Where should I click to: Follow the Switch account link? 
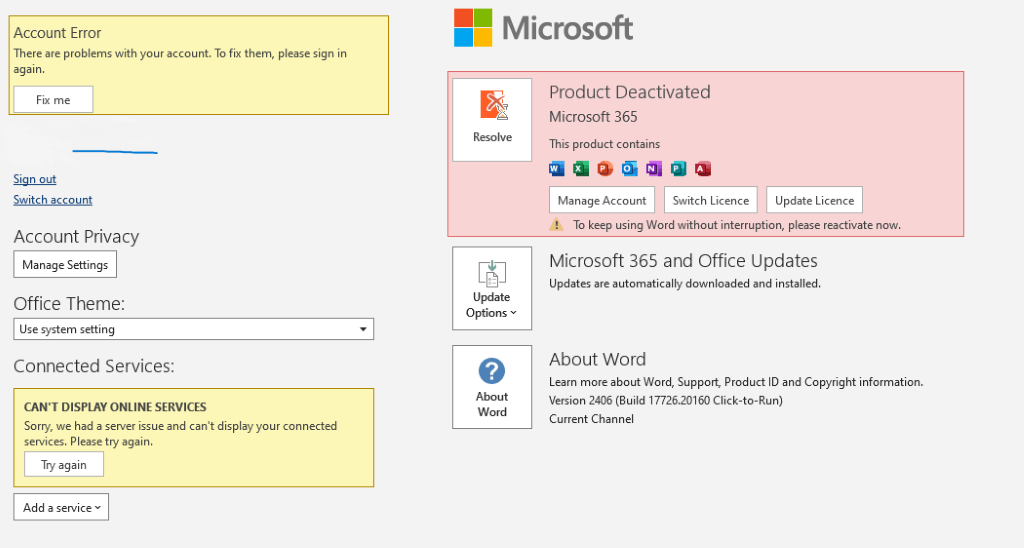click(53, 200)
